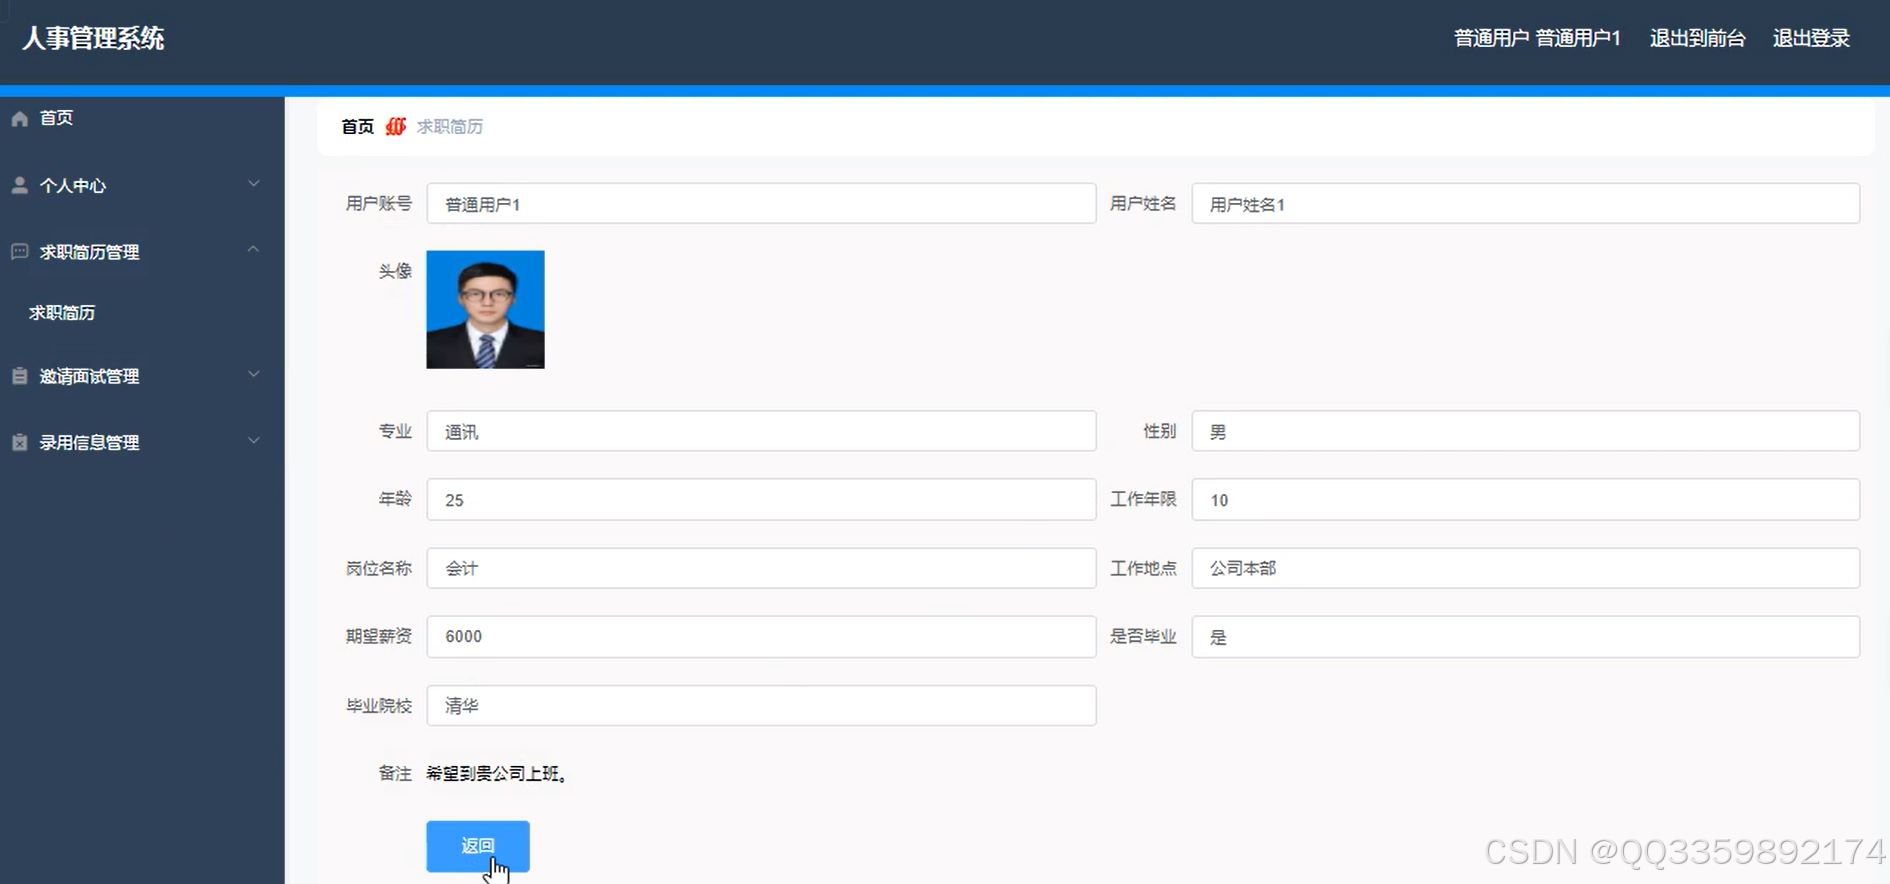Click 退出登录 in the header
This screenshot has height=884, width=1890.
1811,38
